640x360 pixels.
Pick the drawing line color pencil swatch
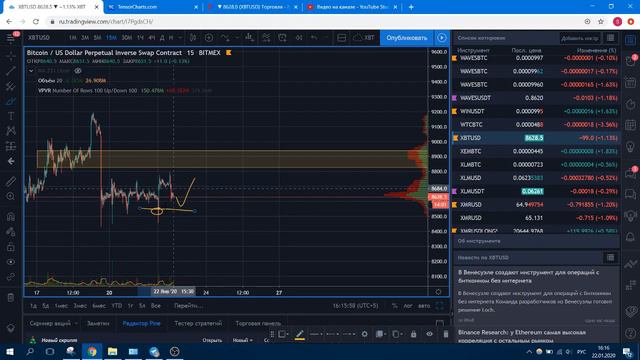(x=300, y=334)
